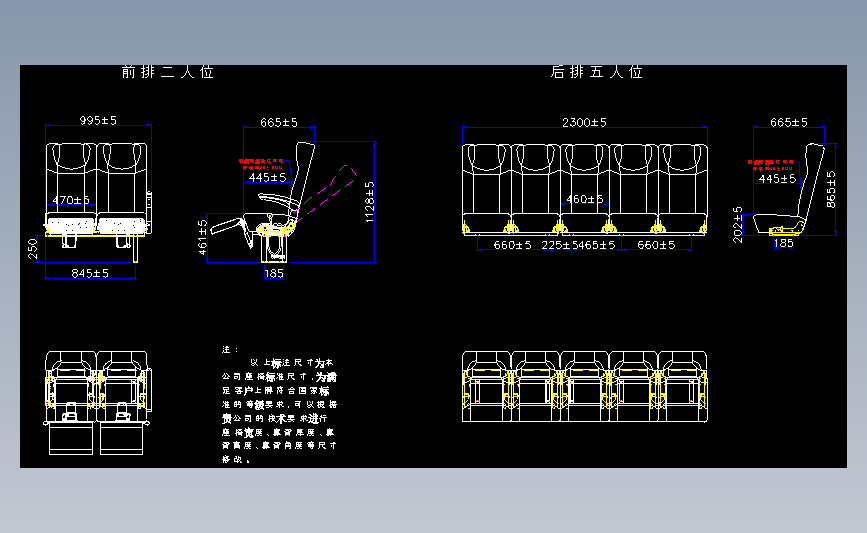Screen dimensions: 867x533
Task: Click the rear five-seat front view drawing
Action: coord(584,190)
